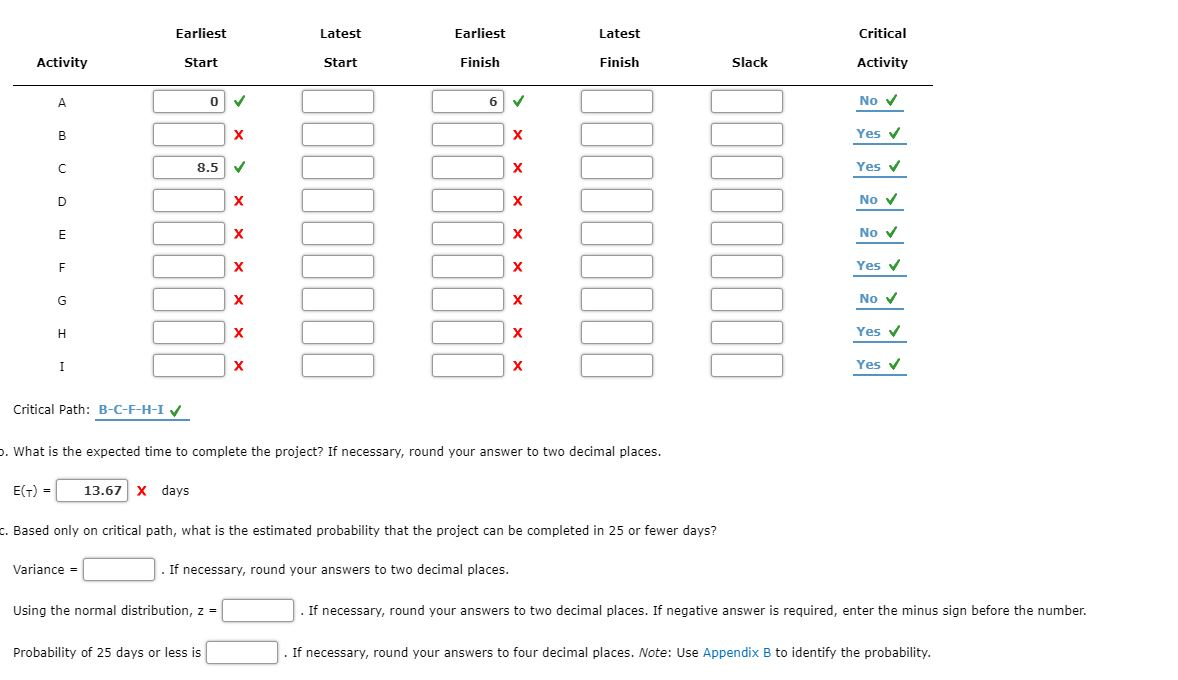This screenshot has height=680, width=1178.
Task: Click the green checkmark next to the 8.5 value
Action: coord(238,167)
